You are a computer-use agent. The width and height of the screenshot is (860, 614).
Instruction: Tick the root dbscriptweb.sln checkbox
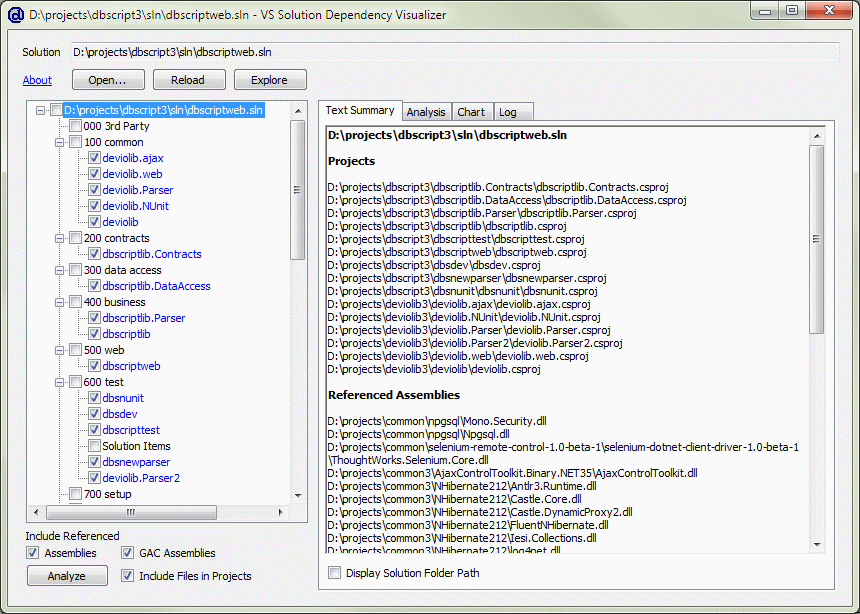tap(56, 110)
